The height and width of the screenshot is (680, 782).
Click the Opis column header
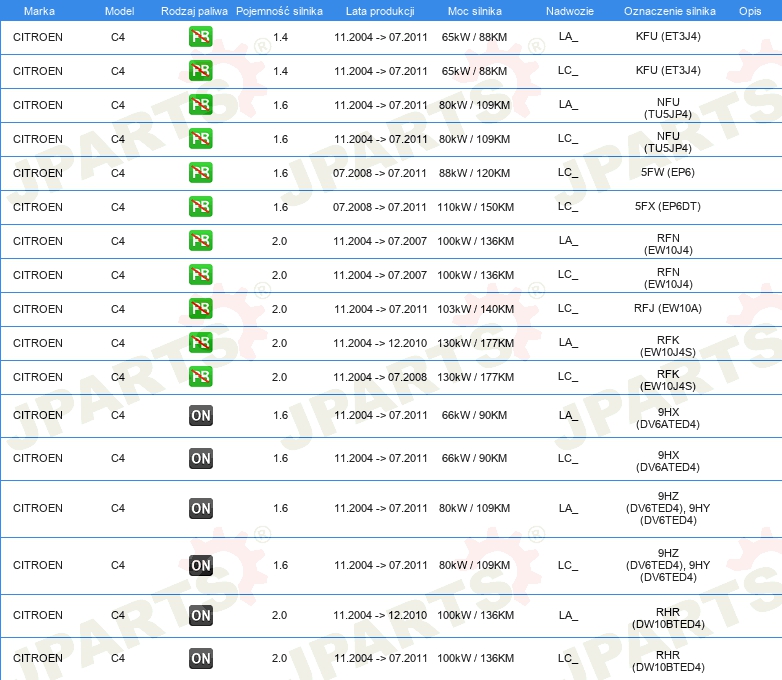[x=750, y=11]
